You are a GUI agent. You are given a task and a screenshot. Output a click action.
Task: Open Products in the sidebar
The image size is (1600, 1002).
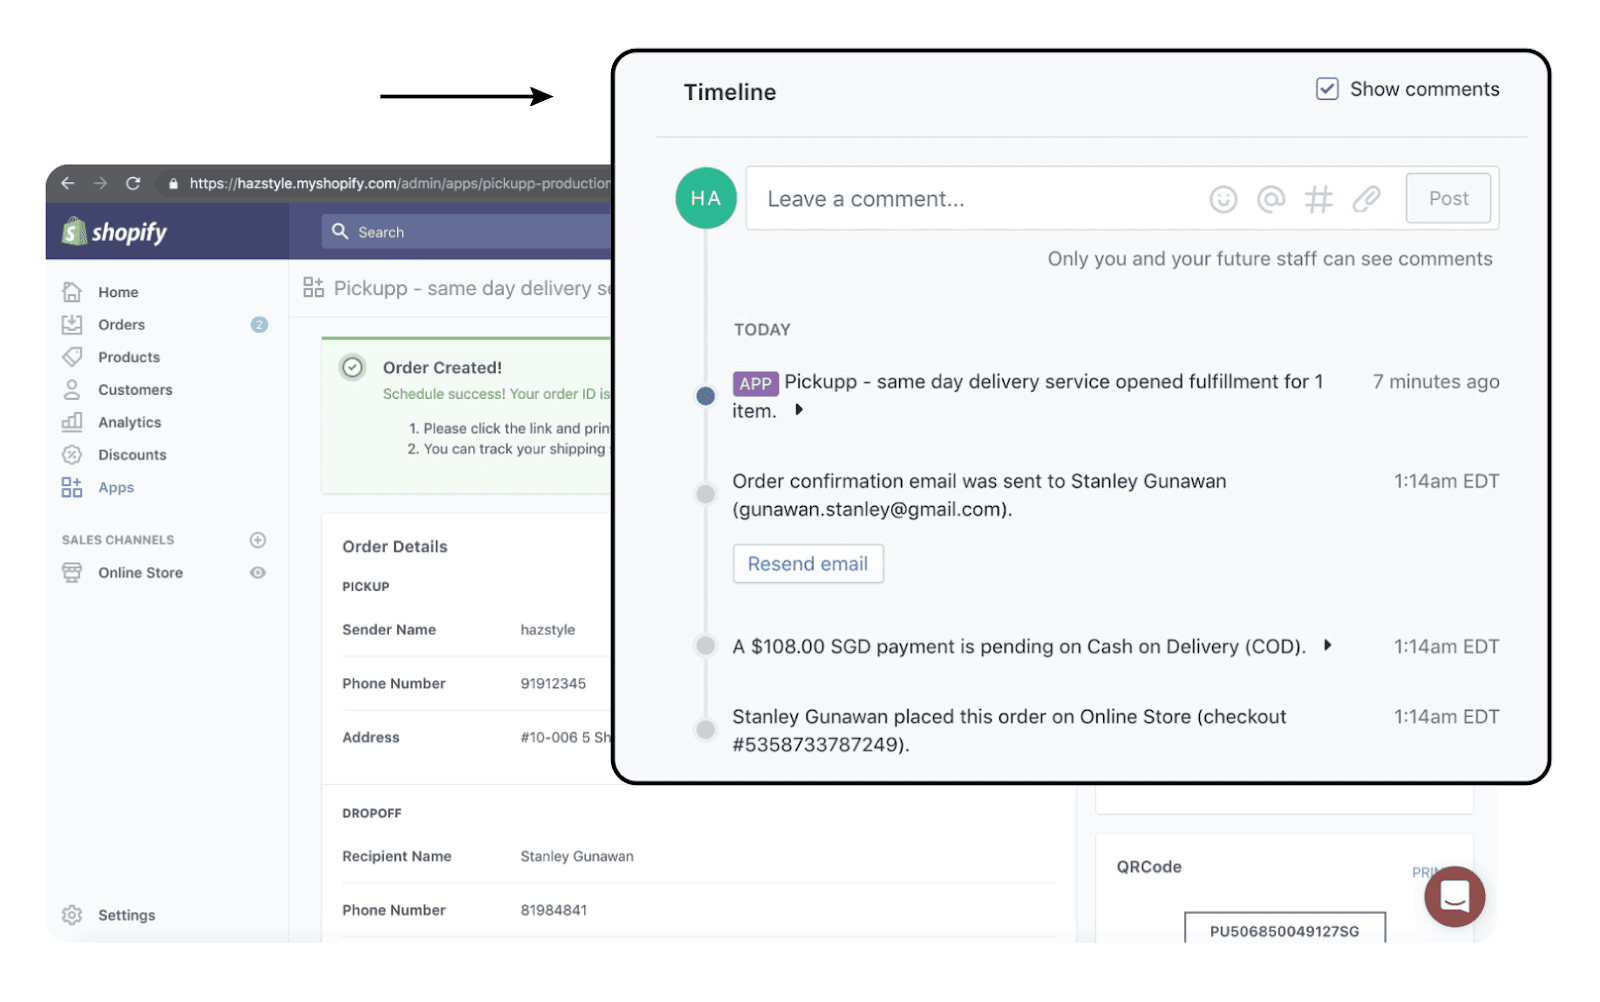click(x=129, y=357)
